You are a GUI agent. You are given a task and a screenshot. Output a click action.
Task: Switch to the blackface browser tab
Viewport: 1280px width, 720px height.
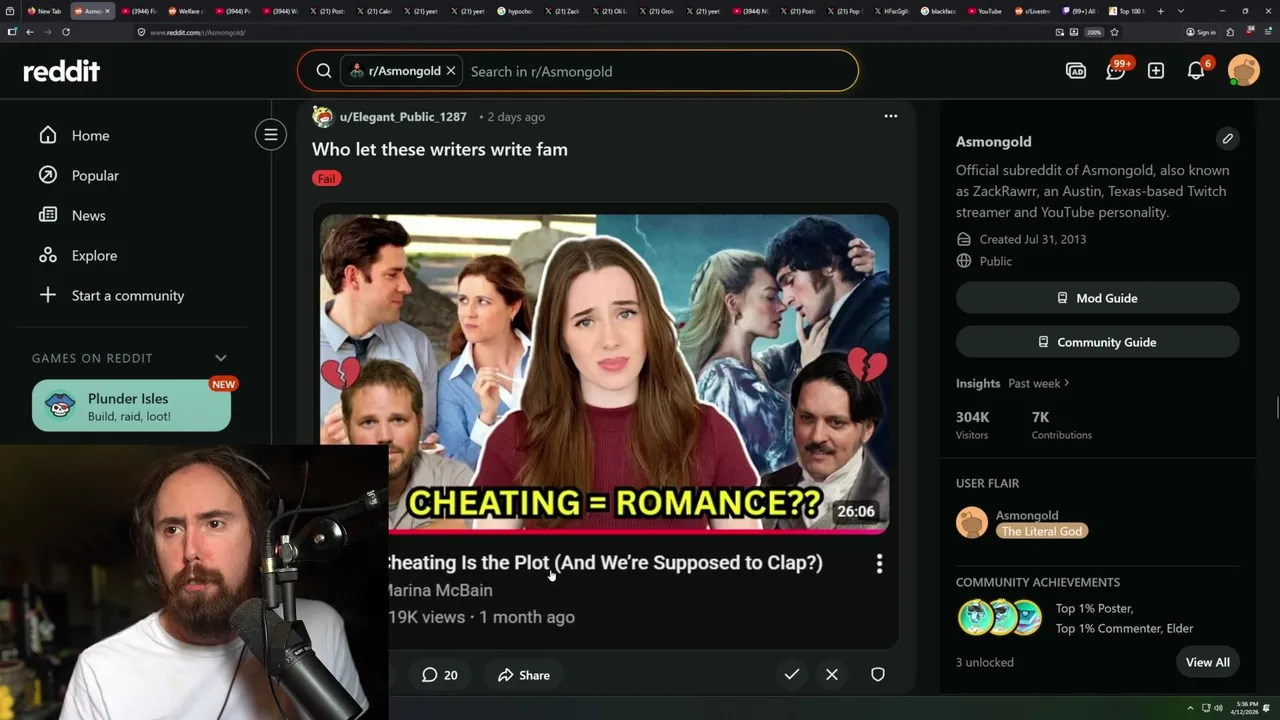937,11
